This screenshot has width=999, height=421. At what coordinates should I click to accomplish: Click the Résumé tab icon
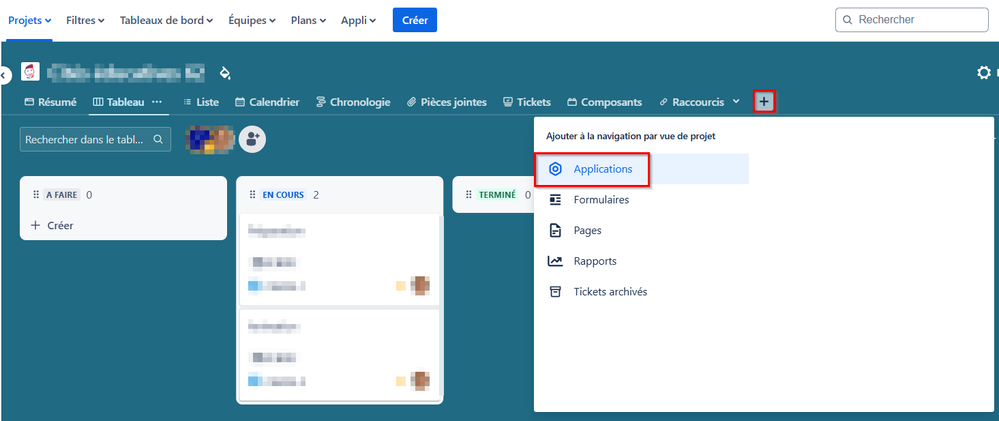tap(29, 102)
